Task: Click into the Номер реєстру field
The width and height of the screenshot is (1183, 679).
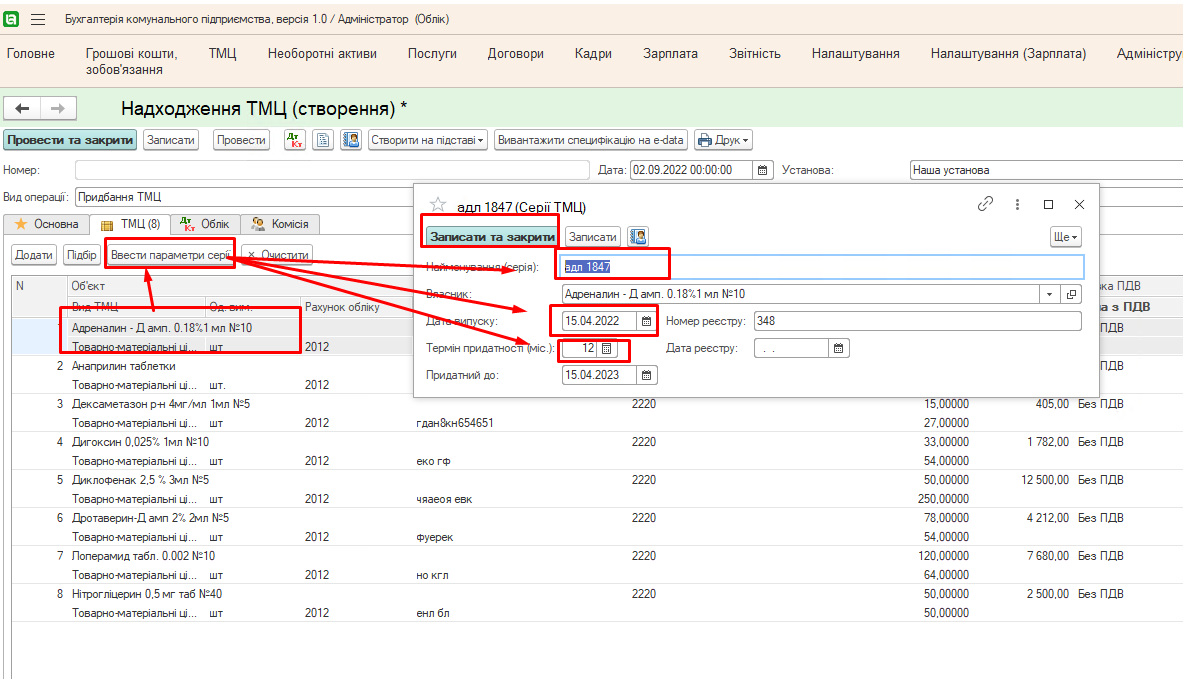Action: pos(916,321)
